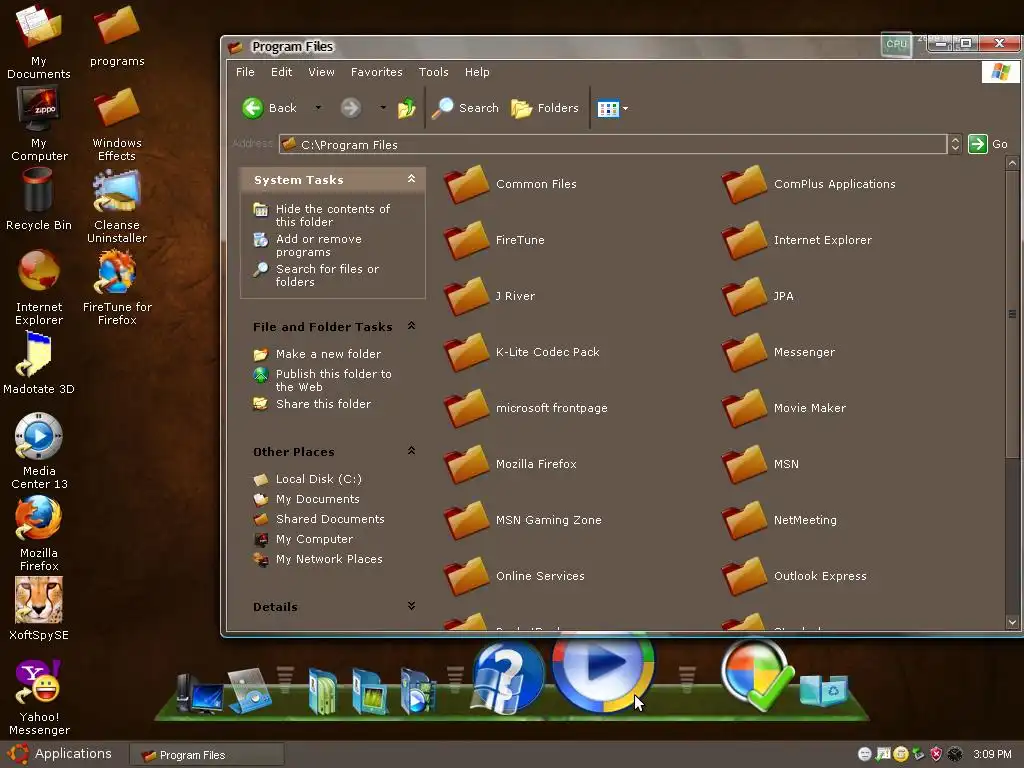
Task: Click the Help question mark dock icon
Action: click(507, 677)
